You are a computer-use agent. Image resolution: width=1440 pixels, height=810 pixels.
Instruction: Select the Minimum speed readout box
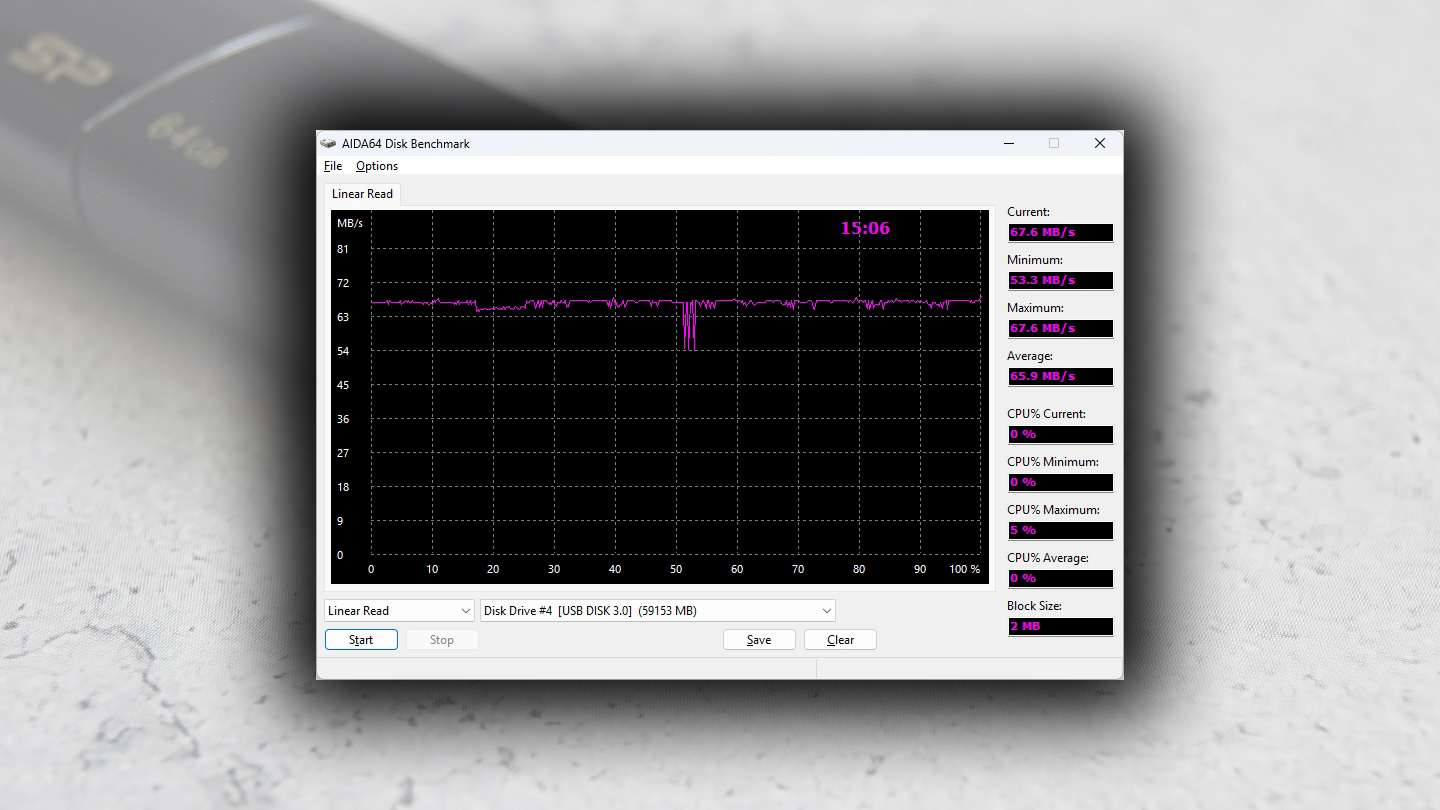tap(1060, 281)
